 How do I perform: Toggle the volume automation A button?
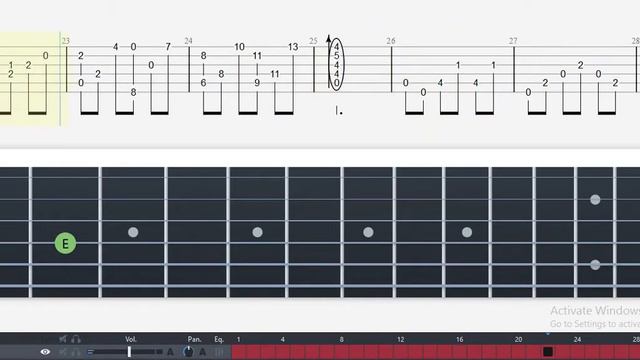tap(171, 351)
